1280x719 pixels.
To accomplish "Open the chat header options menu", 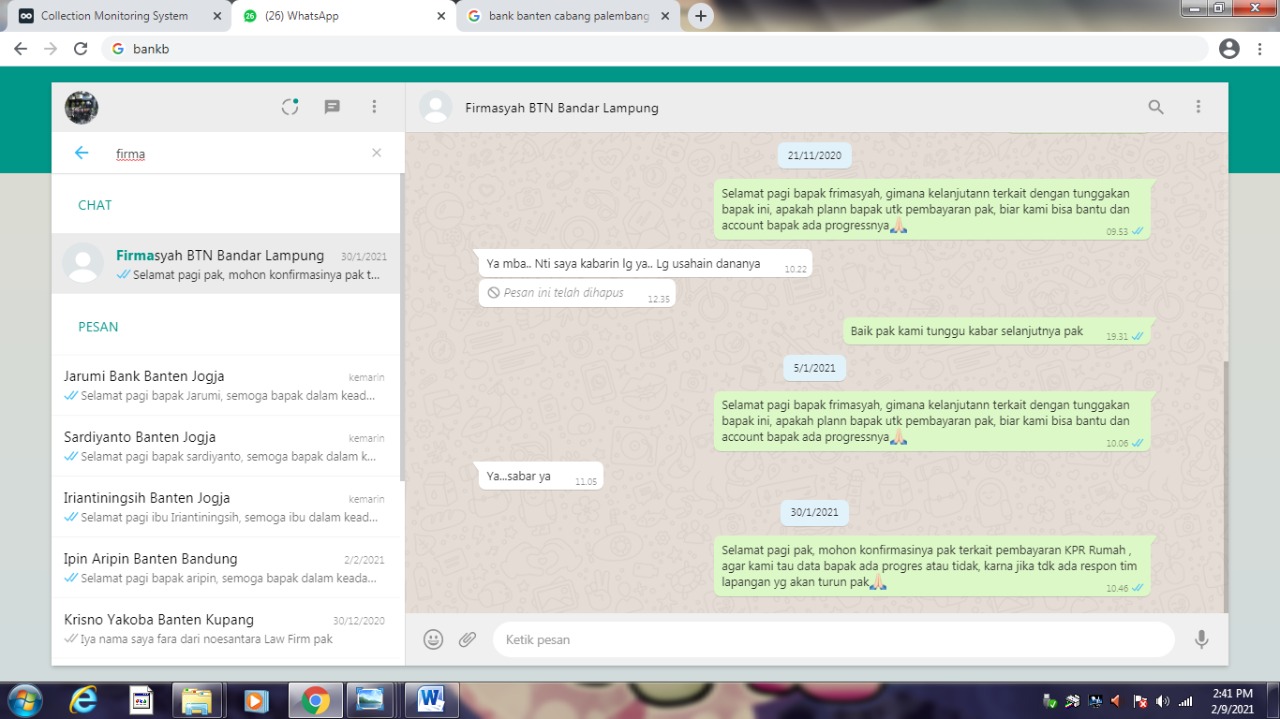I will click(1198, 107).
